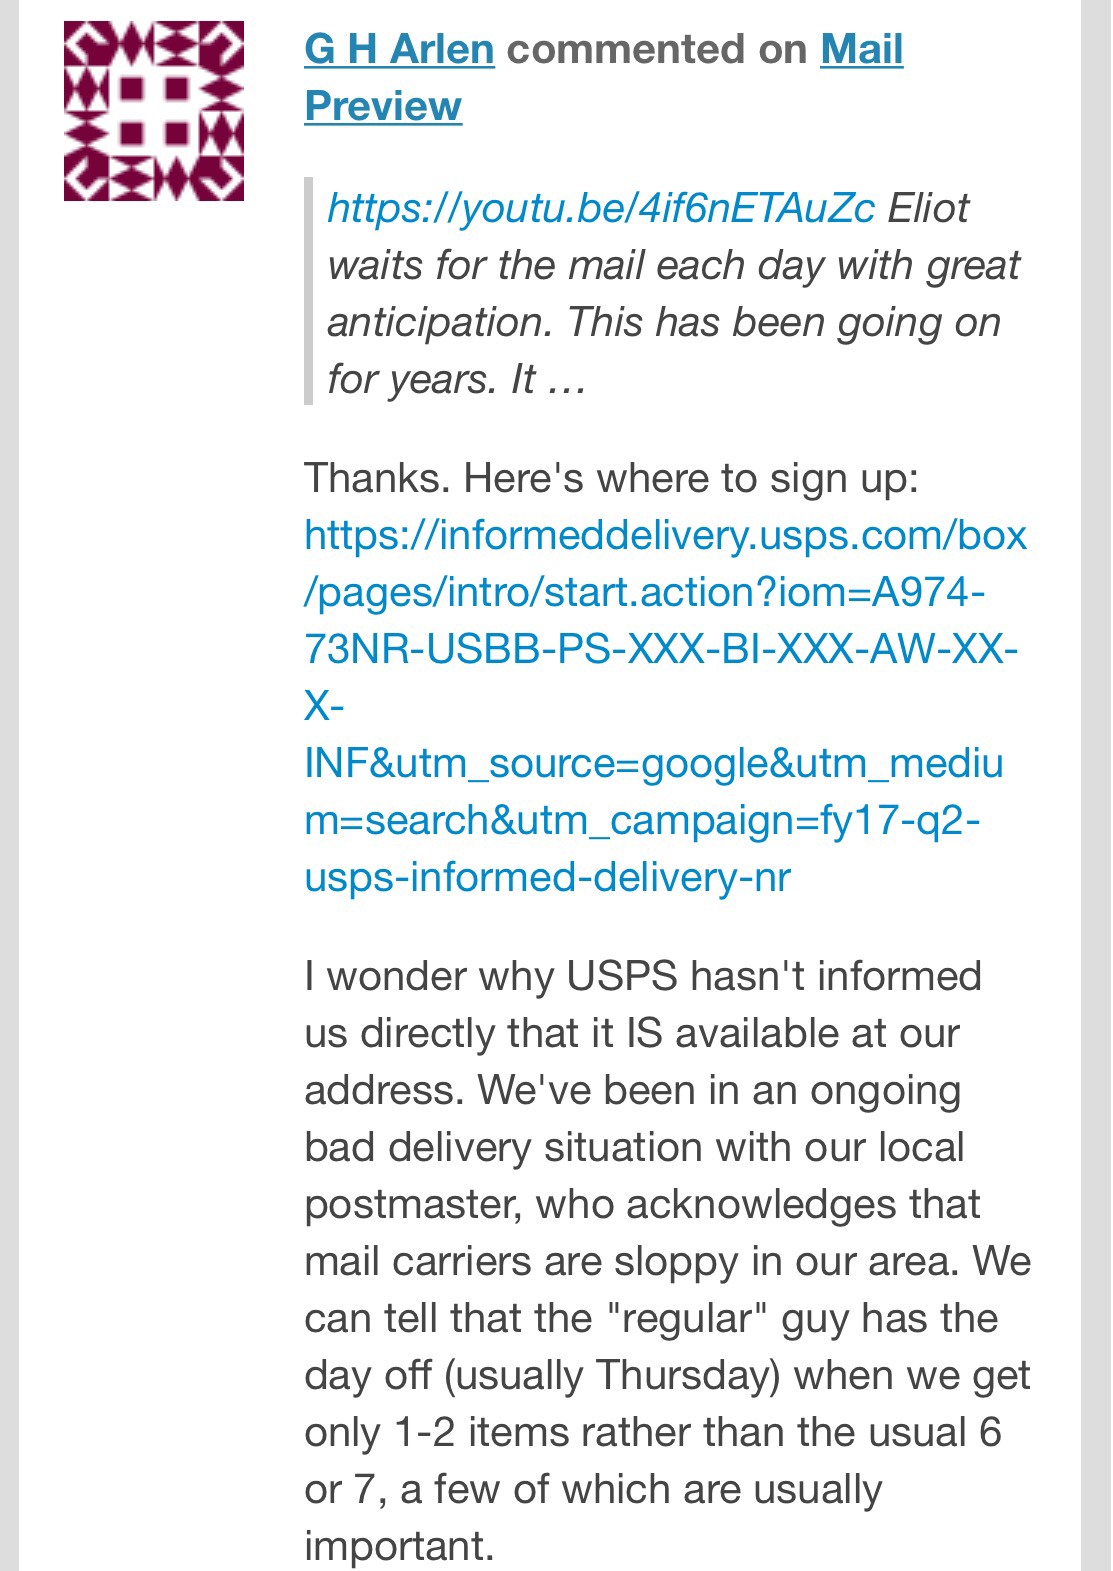Open the Mail Preview post link

861,49
